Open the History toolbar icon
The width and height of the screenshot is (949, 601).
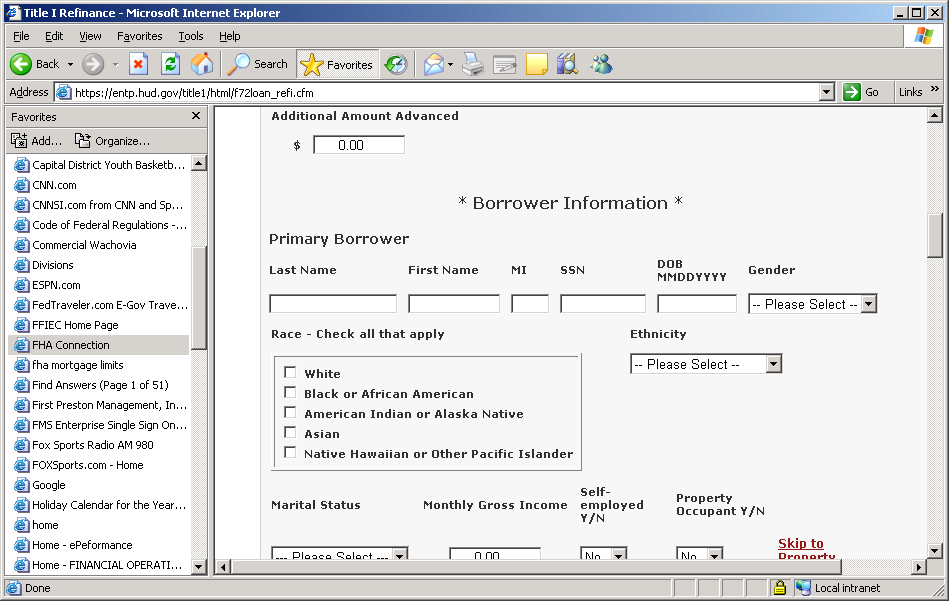coord(396,64)
